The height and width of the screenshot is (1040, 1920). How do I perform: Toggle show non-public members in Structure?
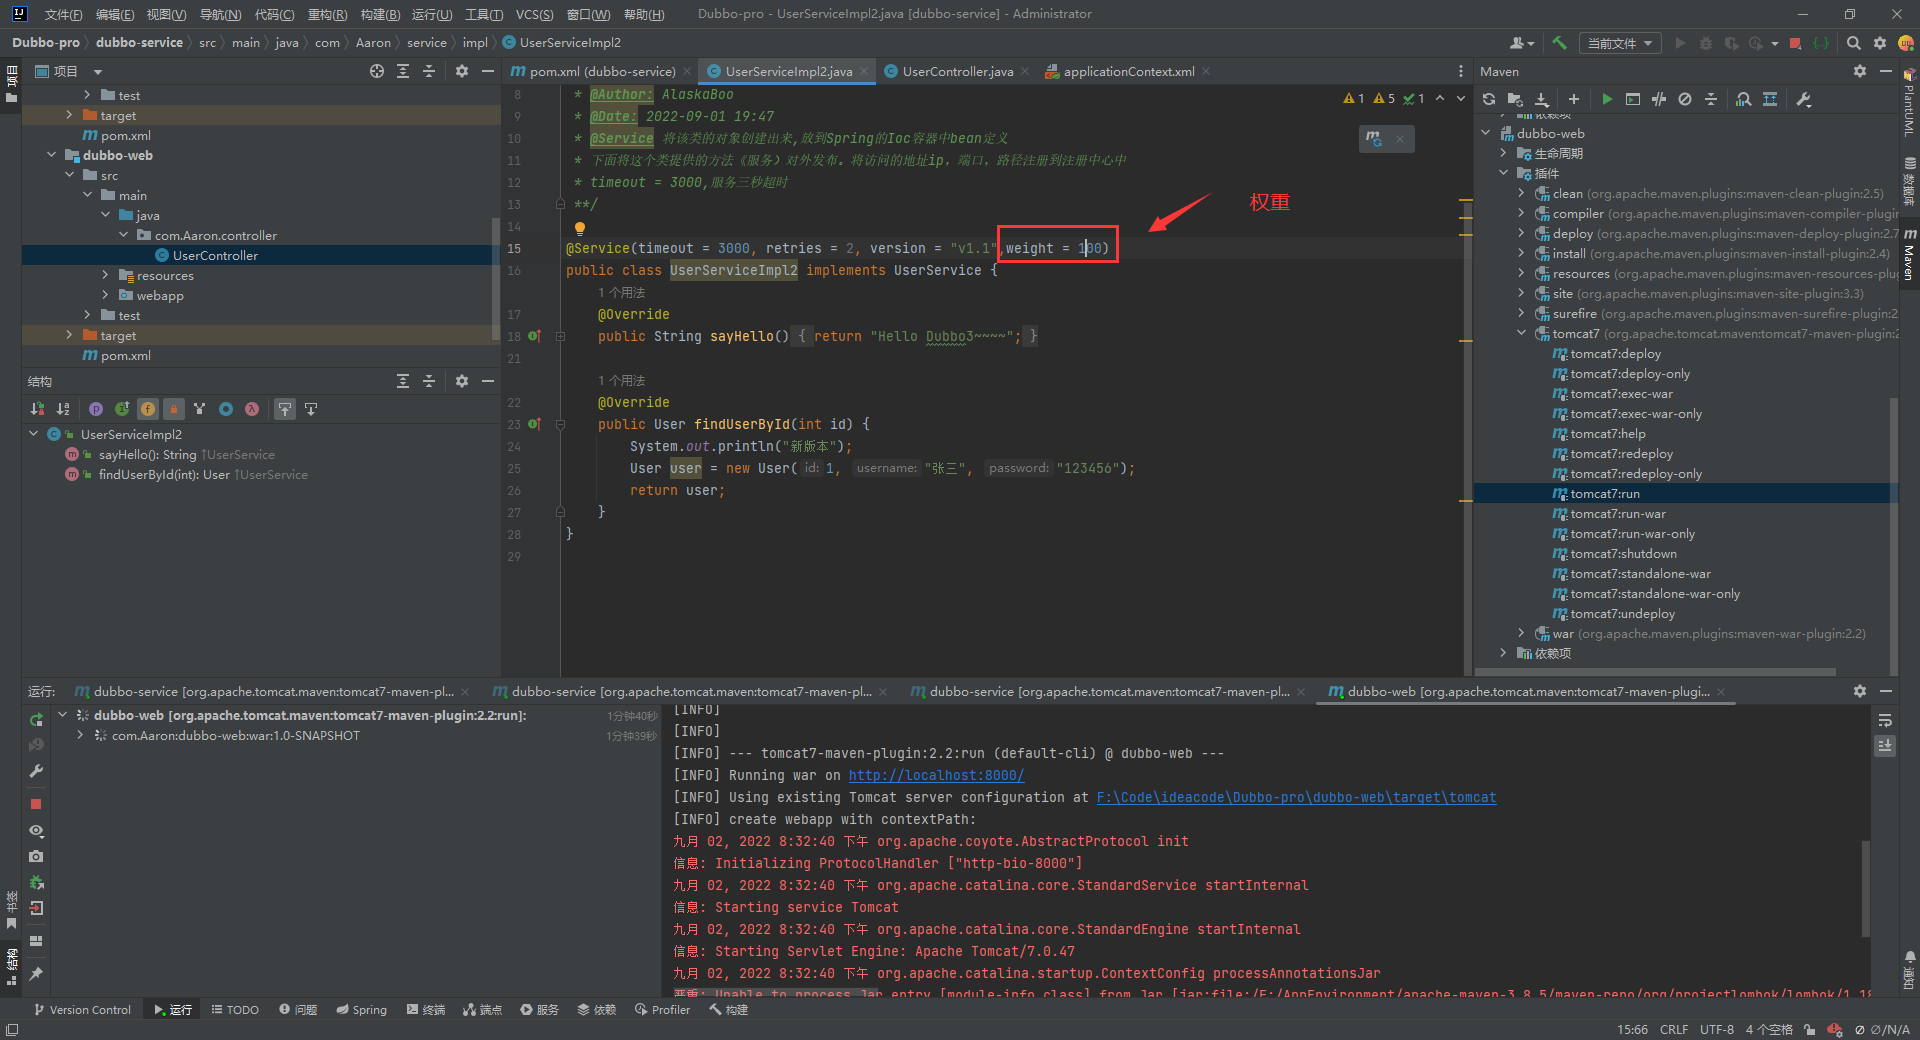pos(174,409)
